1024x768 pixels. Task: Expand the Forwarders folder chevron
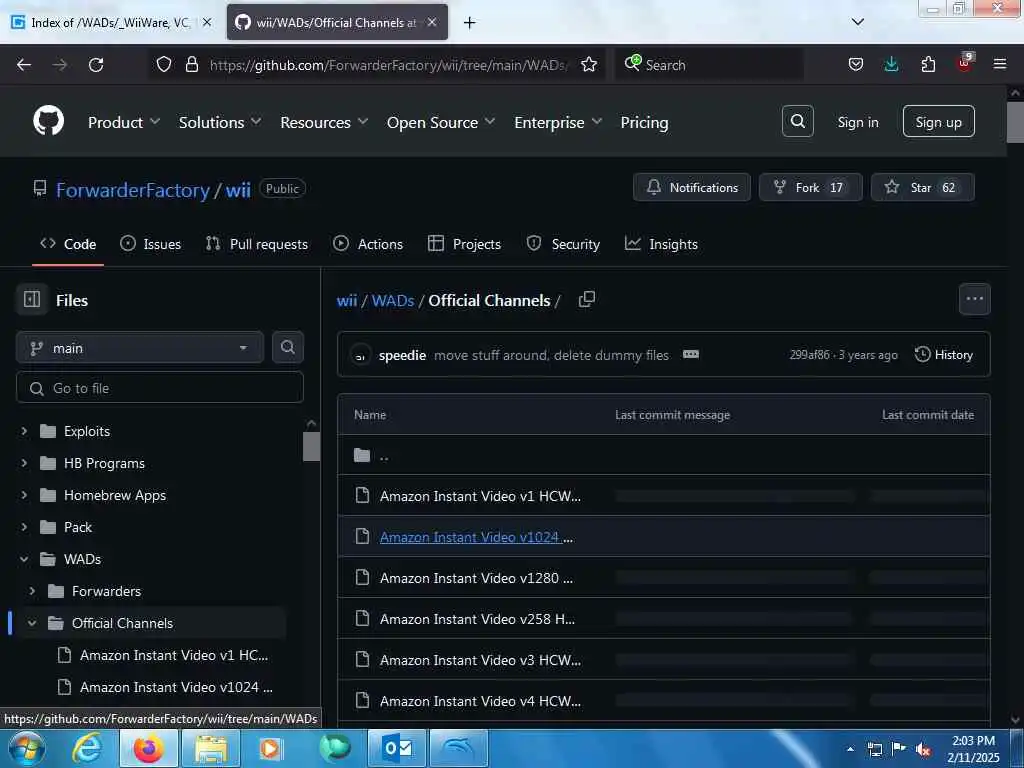[32, 591]
